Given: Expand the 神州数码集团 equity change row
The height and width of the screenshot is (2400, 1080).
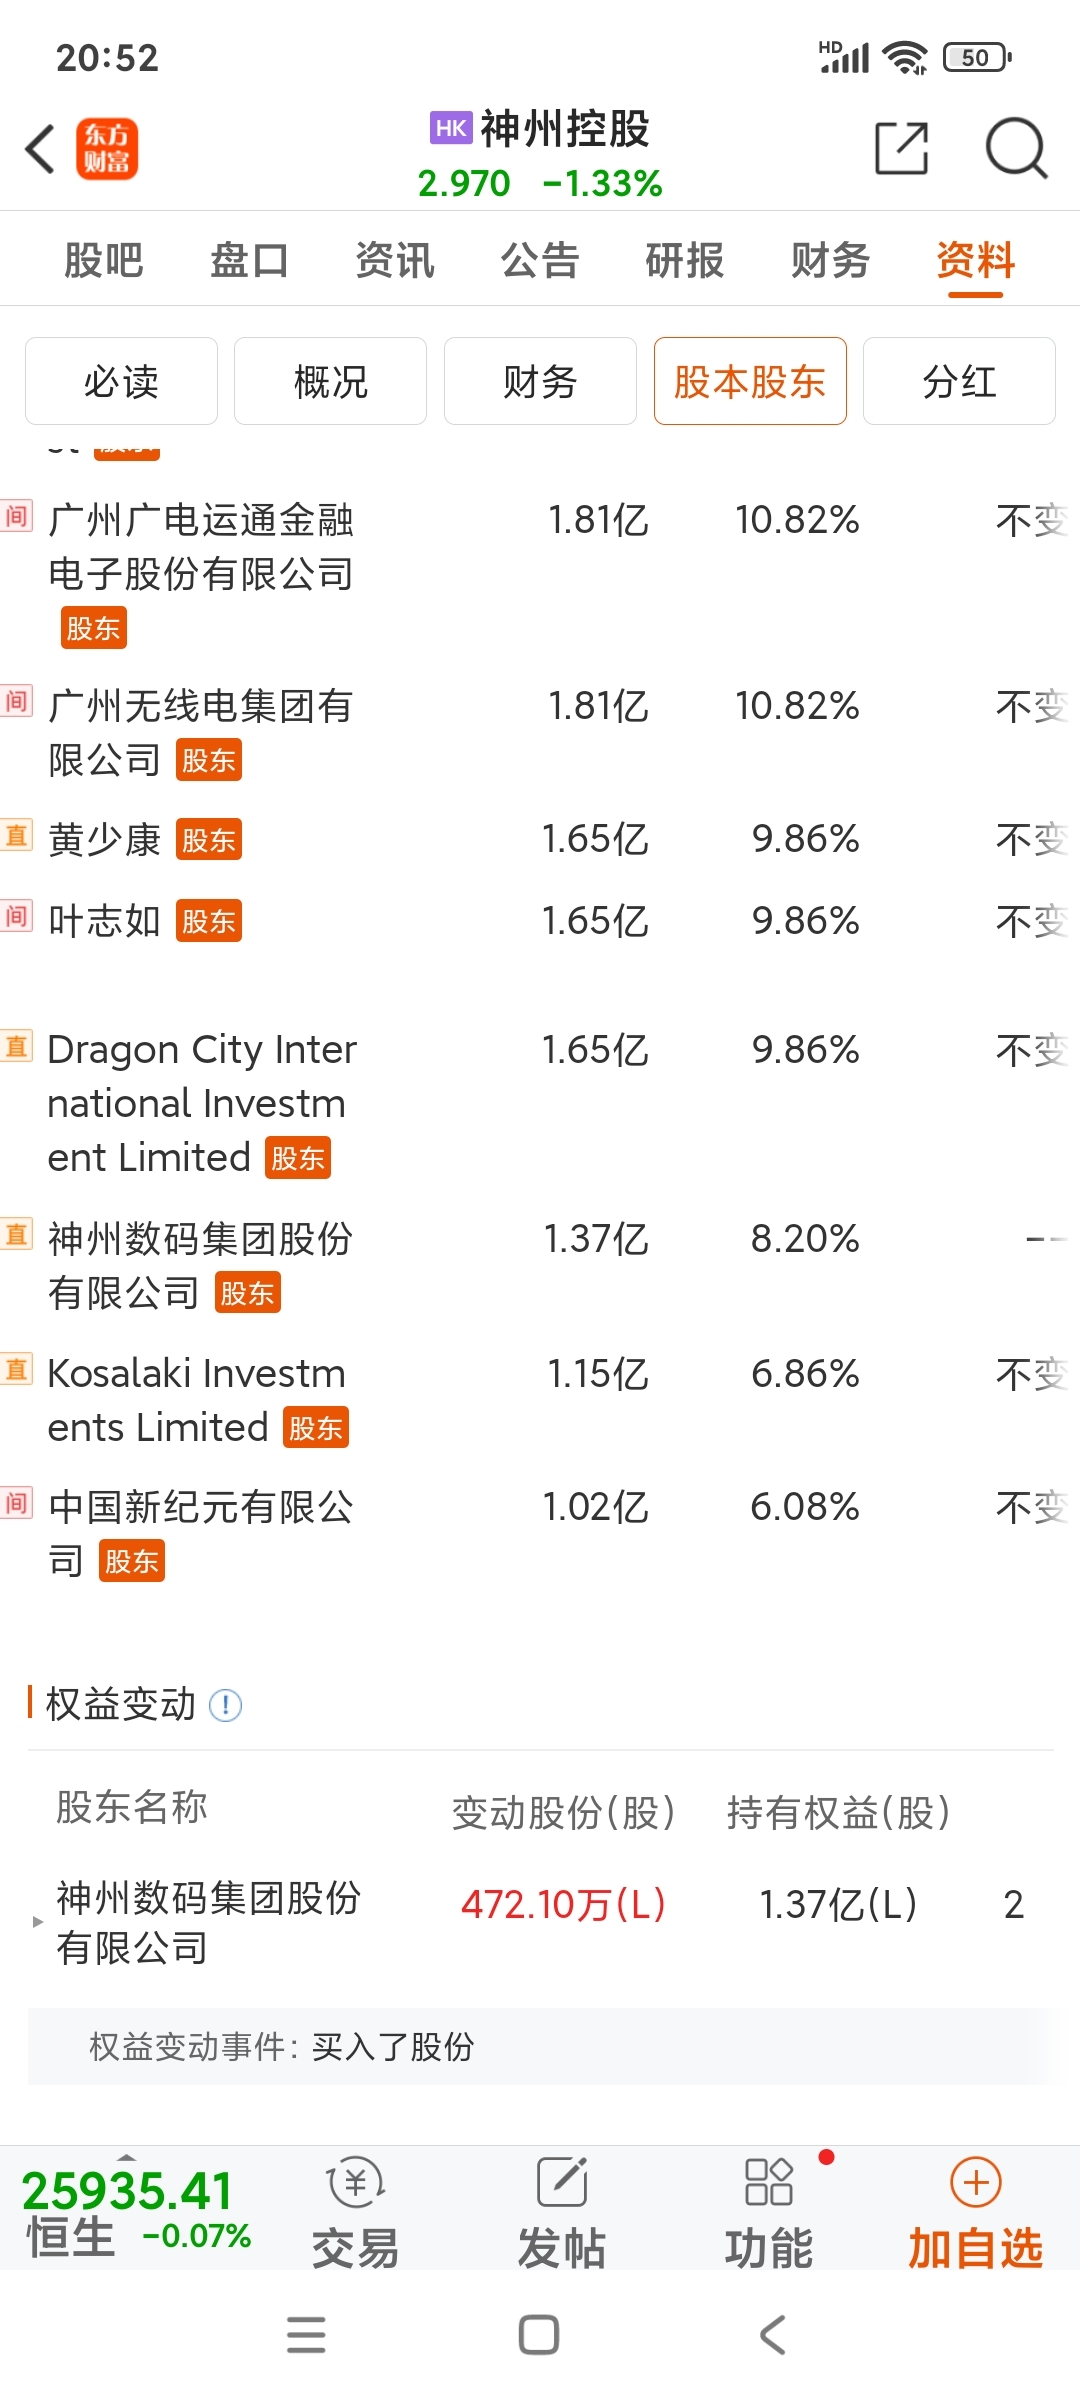Looking at the screenshot, I should [x=38, y=1921].
